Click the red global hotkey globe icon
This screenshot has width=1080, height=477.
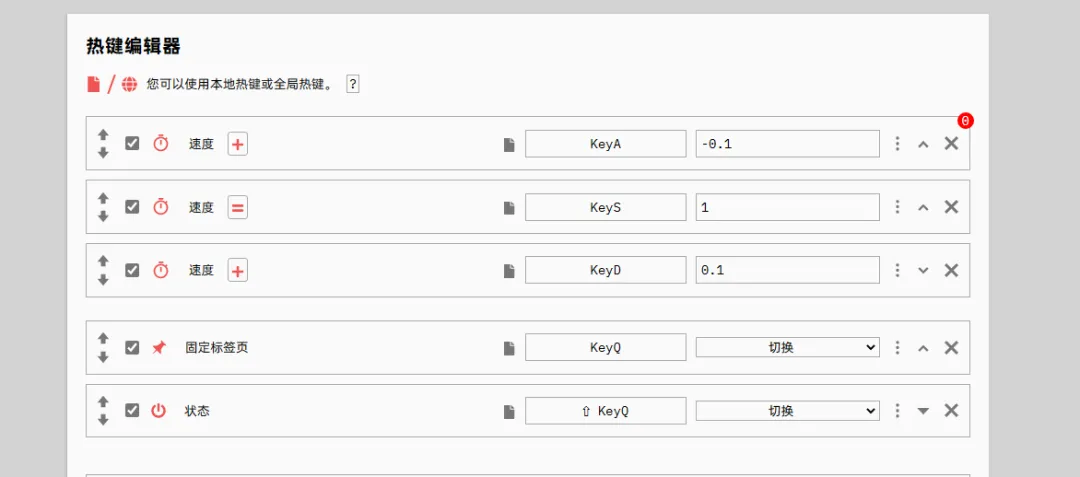[129, 84]
